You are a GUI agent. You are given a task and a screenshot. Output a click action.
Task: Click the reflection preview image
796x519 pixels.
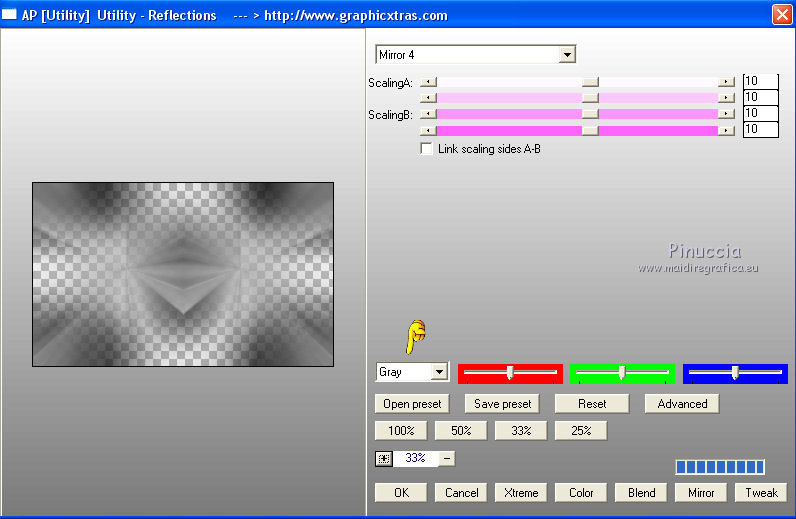pos(183,274)
